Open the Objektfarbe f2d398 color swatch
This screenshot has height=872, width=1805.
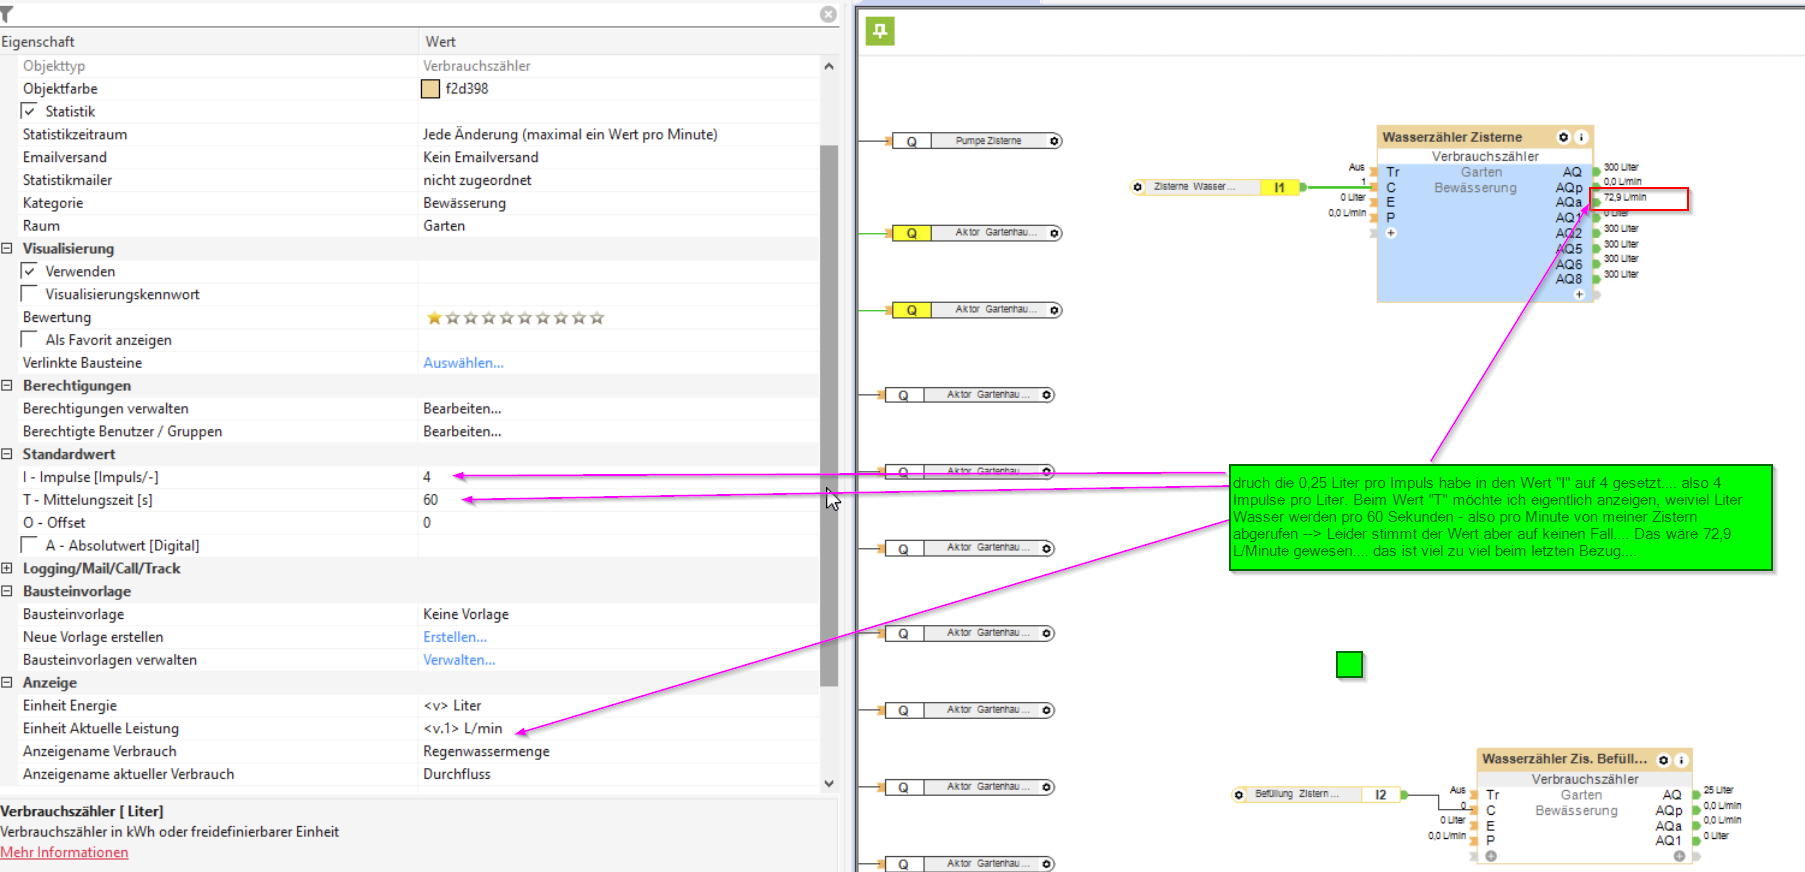(x=430, y=89)
